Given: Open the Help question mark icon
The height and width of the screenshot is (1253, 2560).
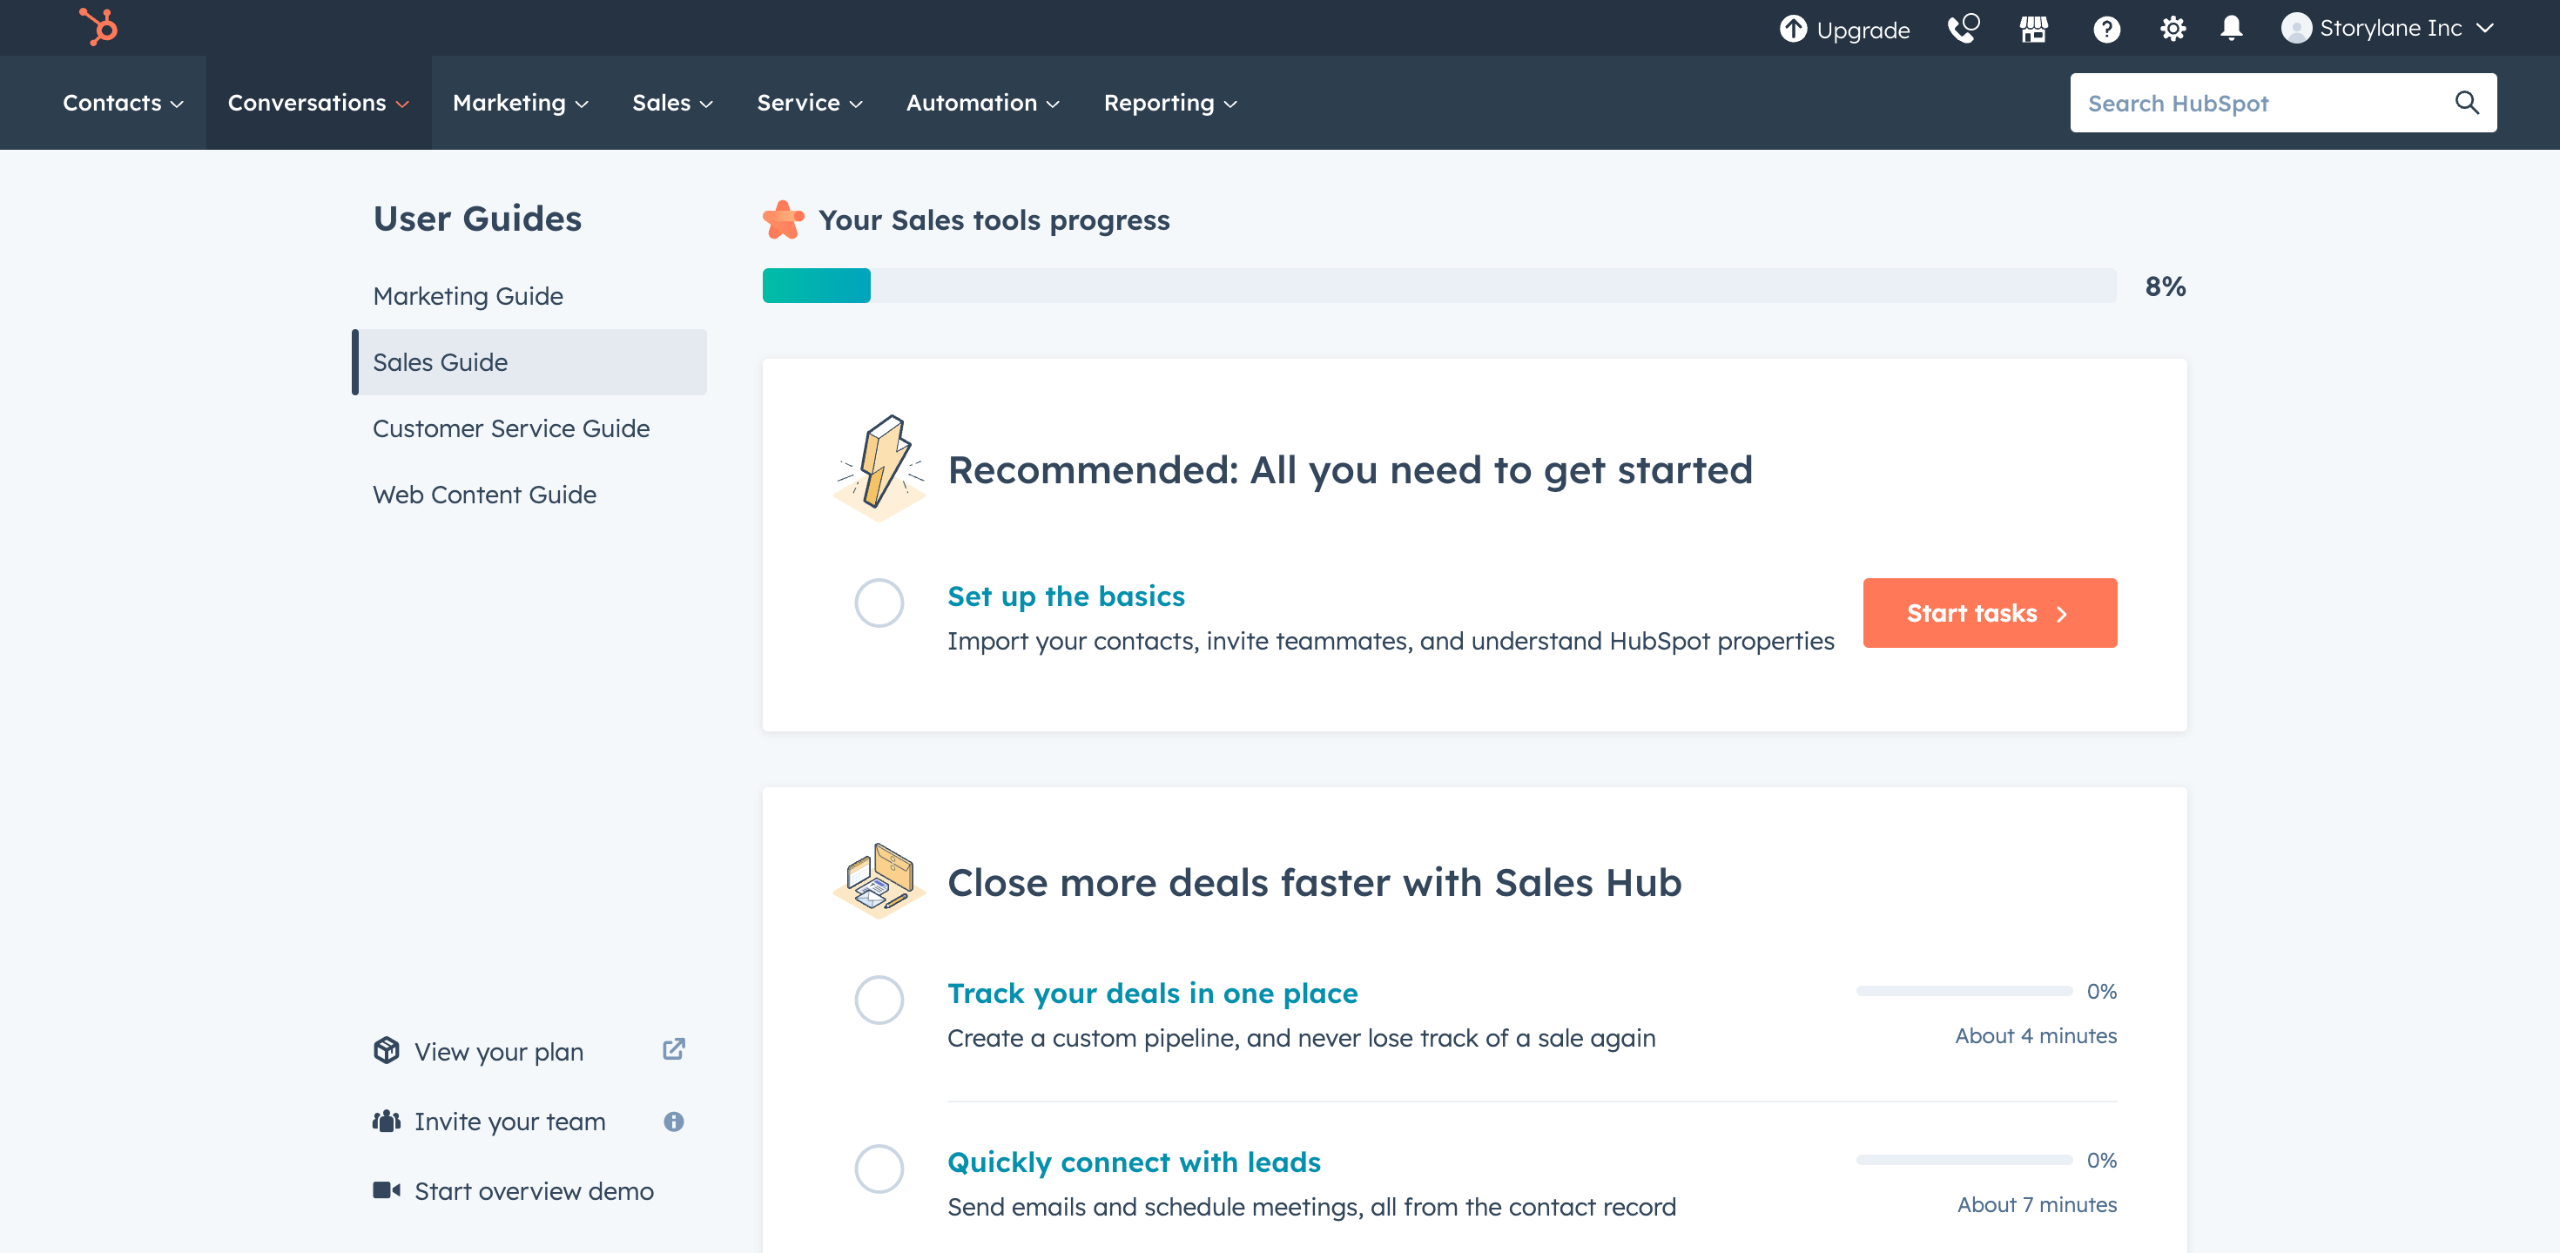Looking at the screenshot, I should (x=2107, y=29).
